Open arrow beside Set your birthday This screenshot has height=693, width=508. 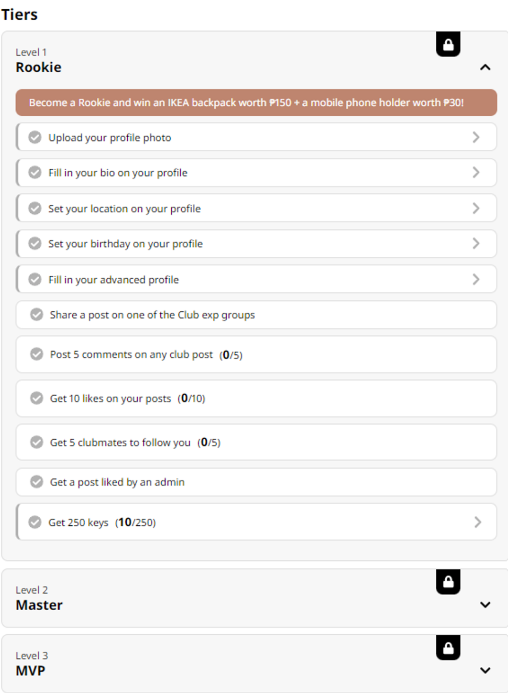point(476,244)
